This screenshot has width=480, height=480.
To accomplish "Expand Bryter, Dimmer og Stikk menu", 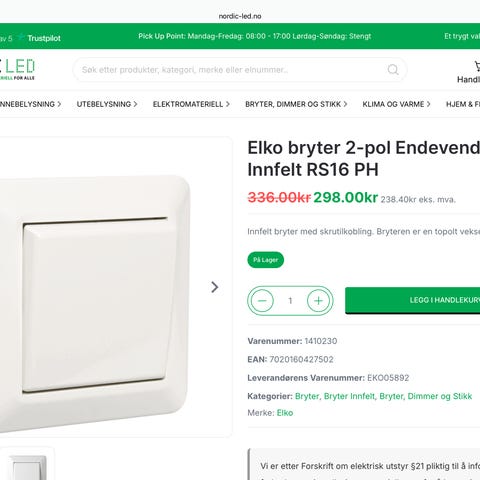I will click(296, 104).
